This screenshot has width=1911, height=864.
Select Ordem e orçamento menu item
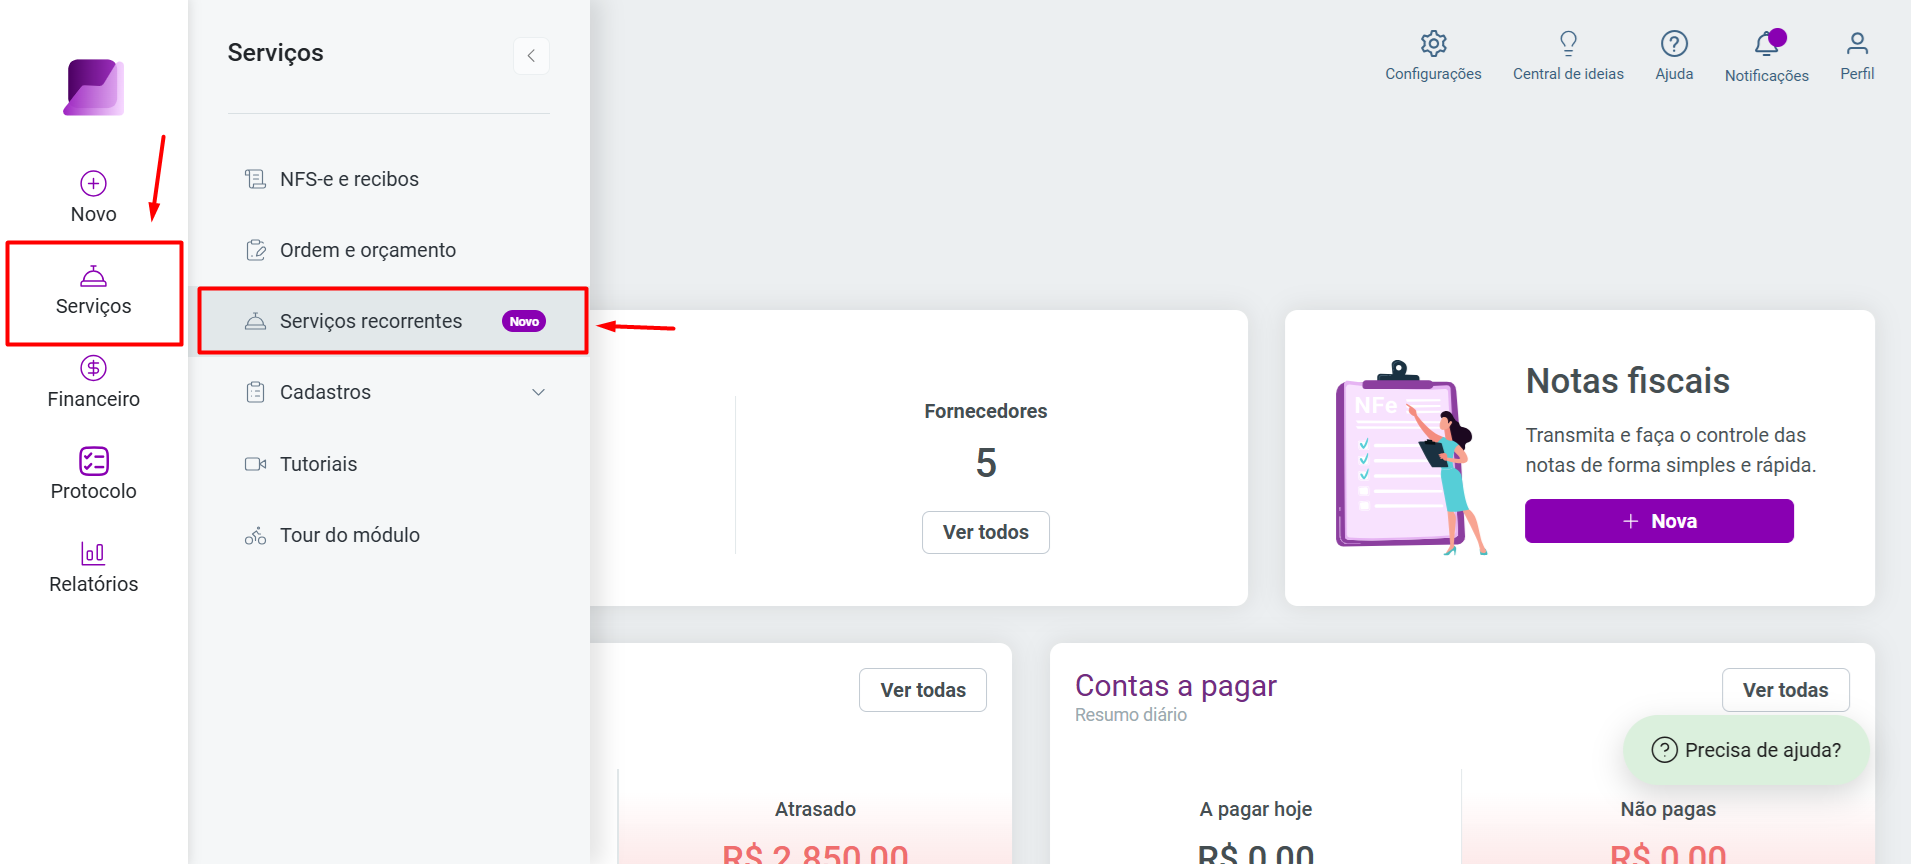coord(389,250)
